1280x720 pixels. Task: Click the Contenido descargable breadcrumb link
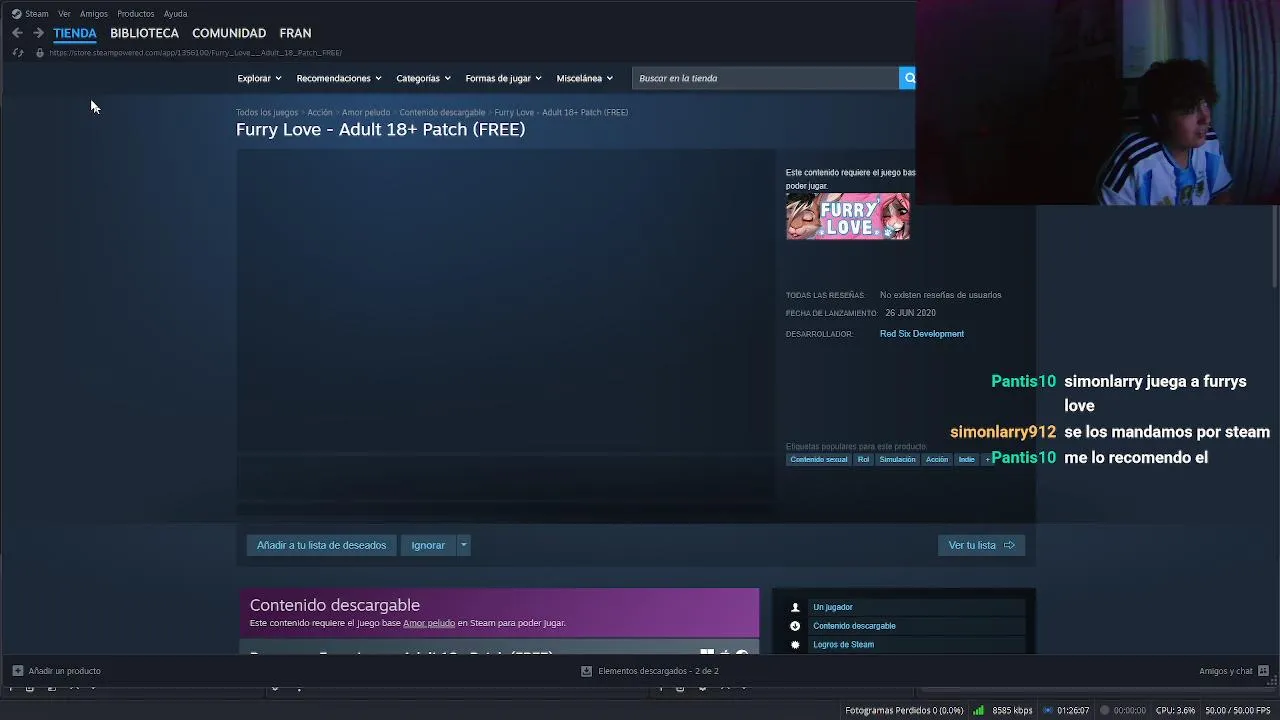pyautogui.click(x=442, y=113)
